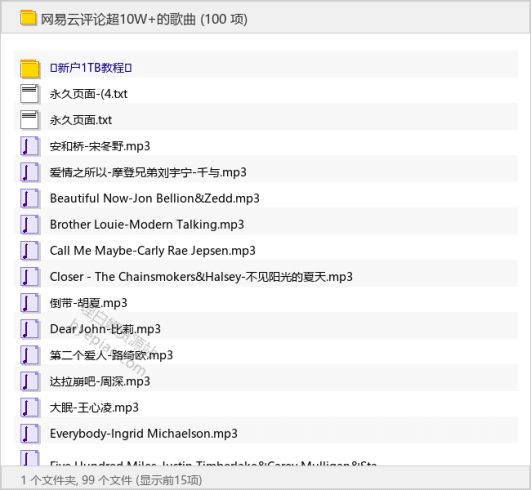The height and width of the screenshot is (490, 531).
Task: Click the music icon for 达拉崩吧-周深.mp3
Action: point(30,381)
